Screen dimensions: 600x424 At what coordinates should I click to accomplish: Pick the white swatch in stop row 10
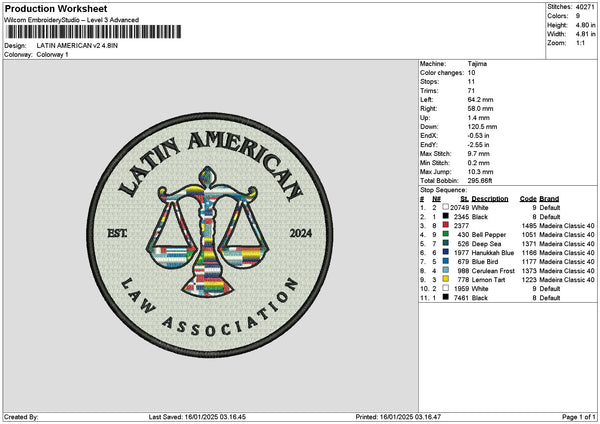tap(445, 288)
